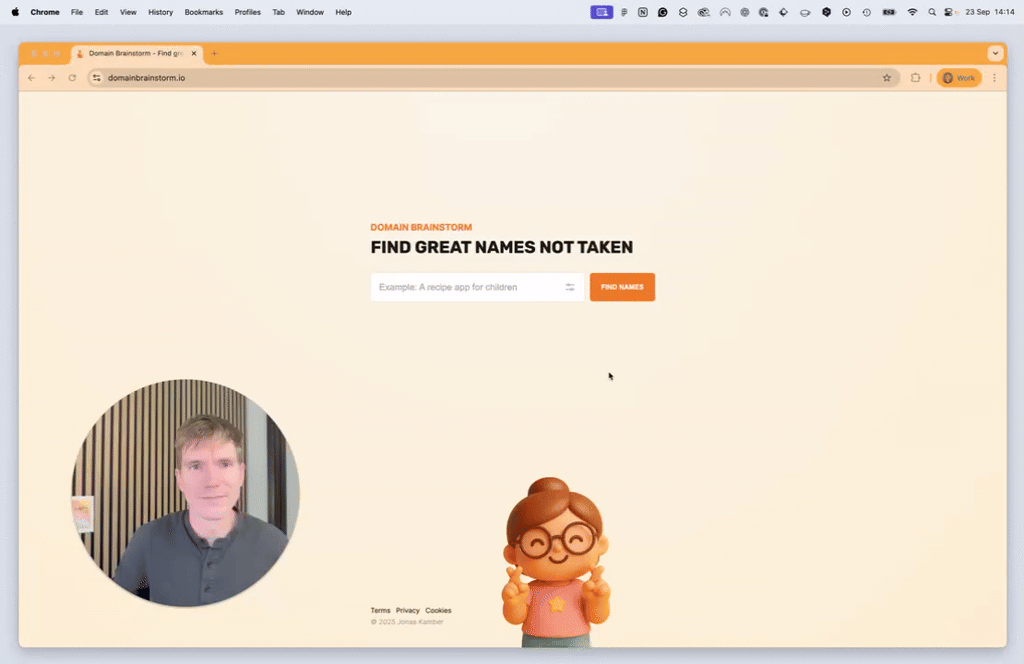The height and width of the screenshot is (664, 1024).
Task: Bookmark this page with star icon
Action: [886, 78]
